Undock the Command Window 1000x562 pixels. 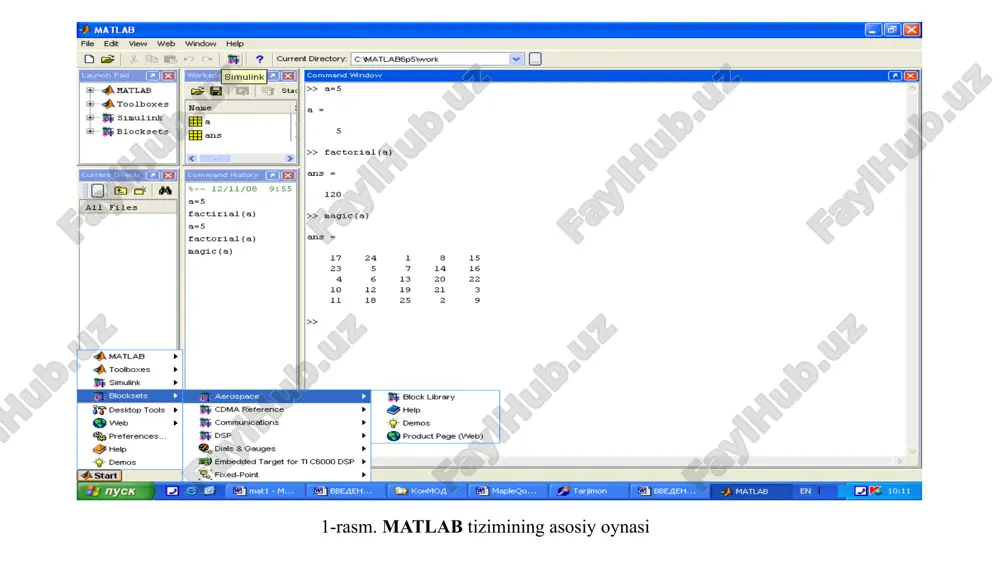click(895, 75)
